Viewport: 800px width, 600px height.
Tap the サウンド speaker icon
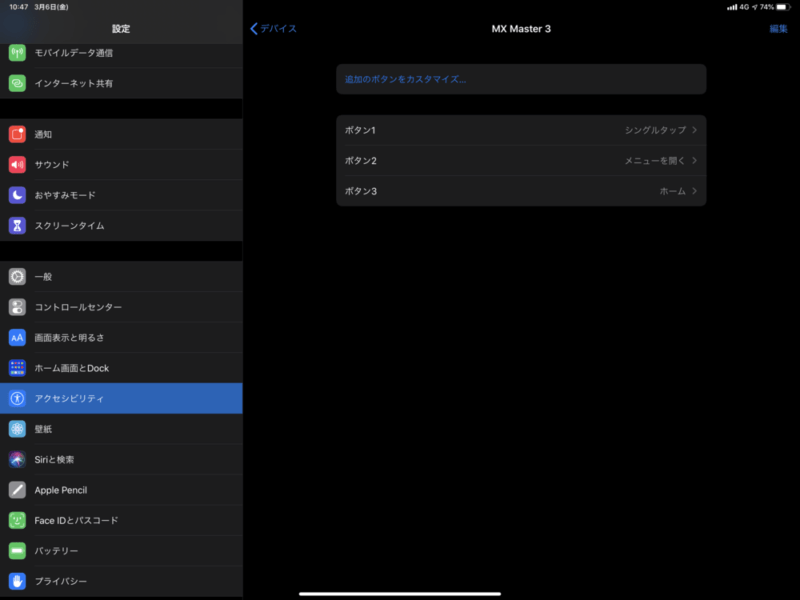(x=17, y=165)
